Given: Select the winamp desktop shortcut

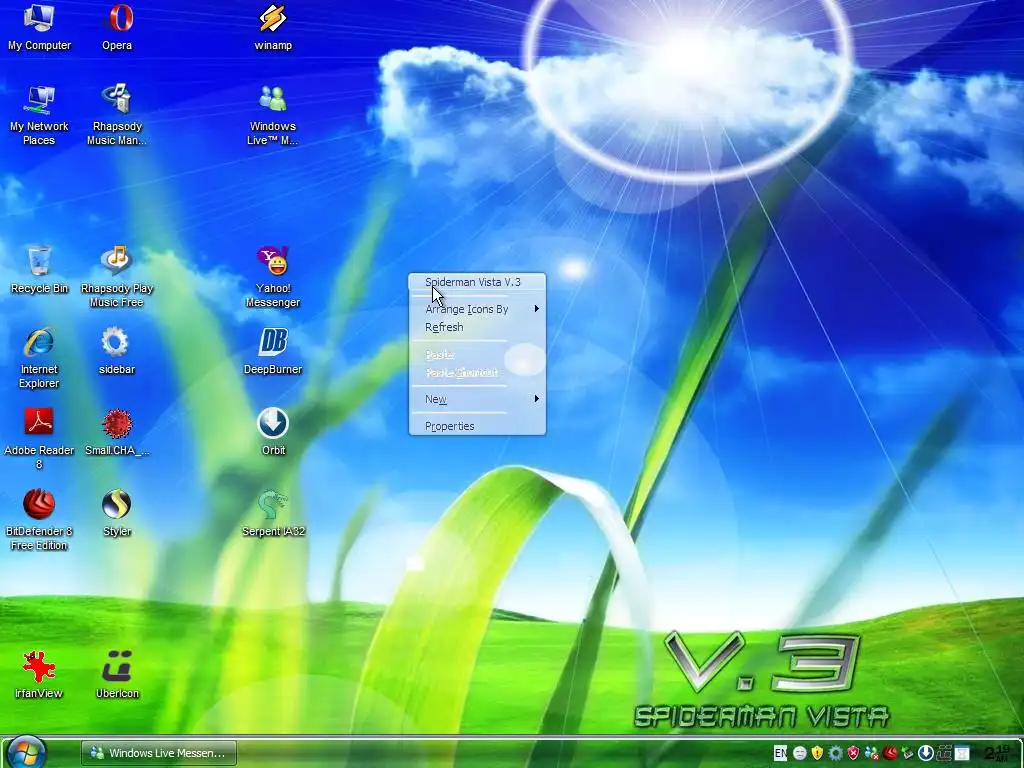Looking at the screenshot, I should pyautogui.click(x=273, y=27).
